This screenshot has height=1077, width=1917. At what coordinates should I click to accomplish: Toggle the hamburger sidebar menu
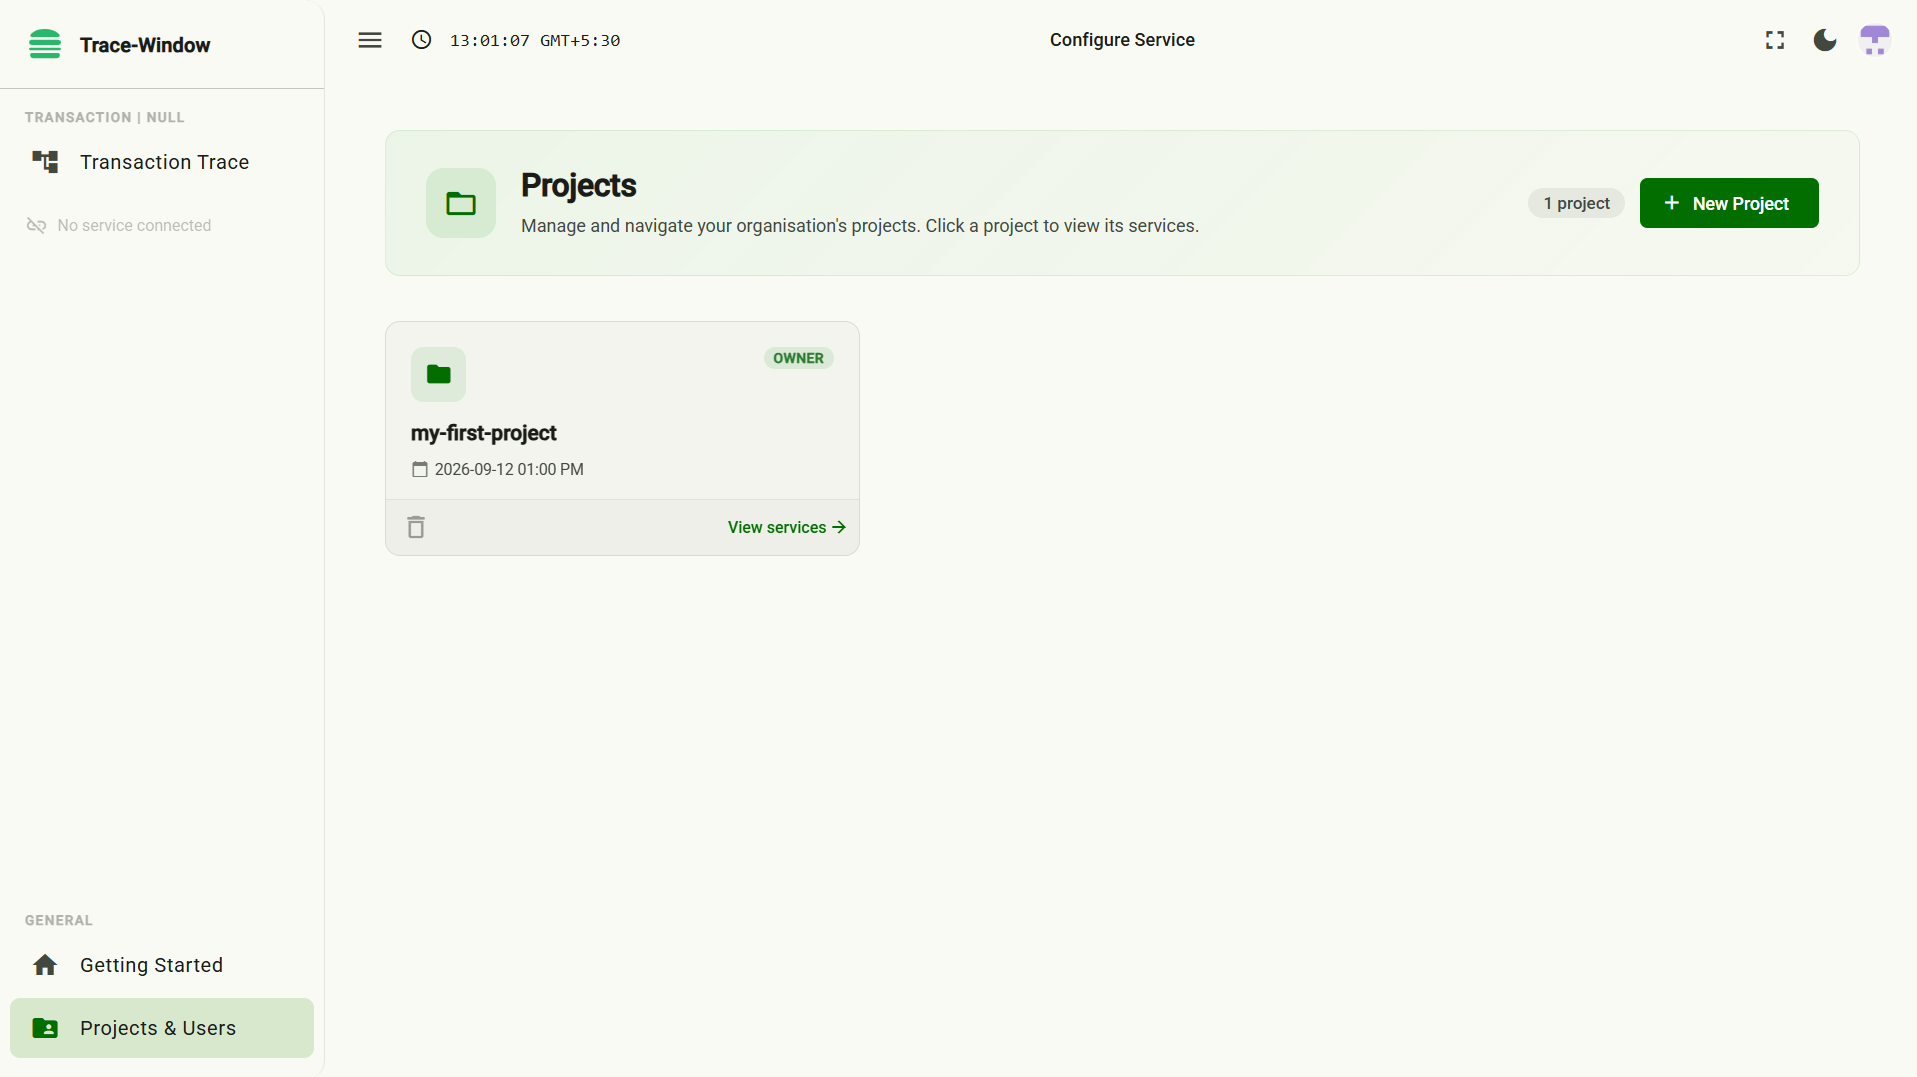tap(370, 40)
